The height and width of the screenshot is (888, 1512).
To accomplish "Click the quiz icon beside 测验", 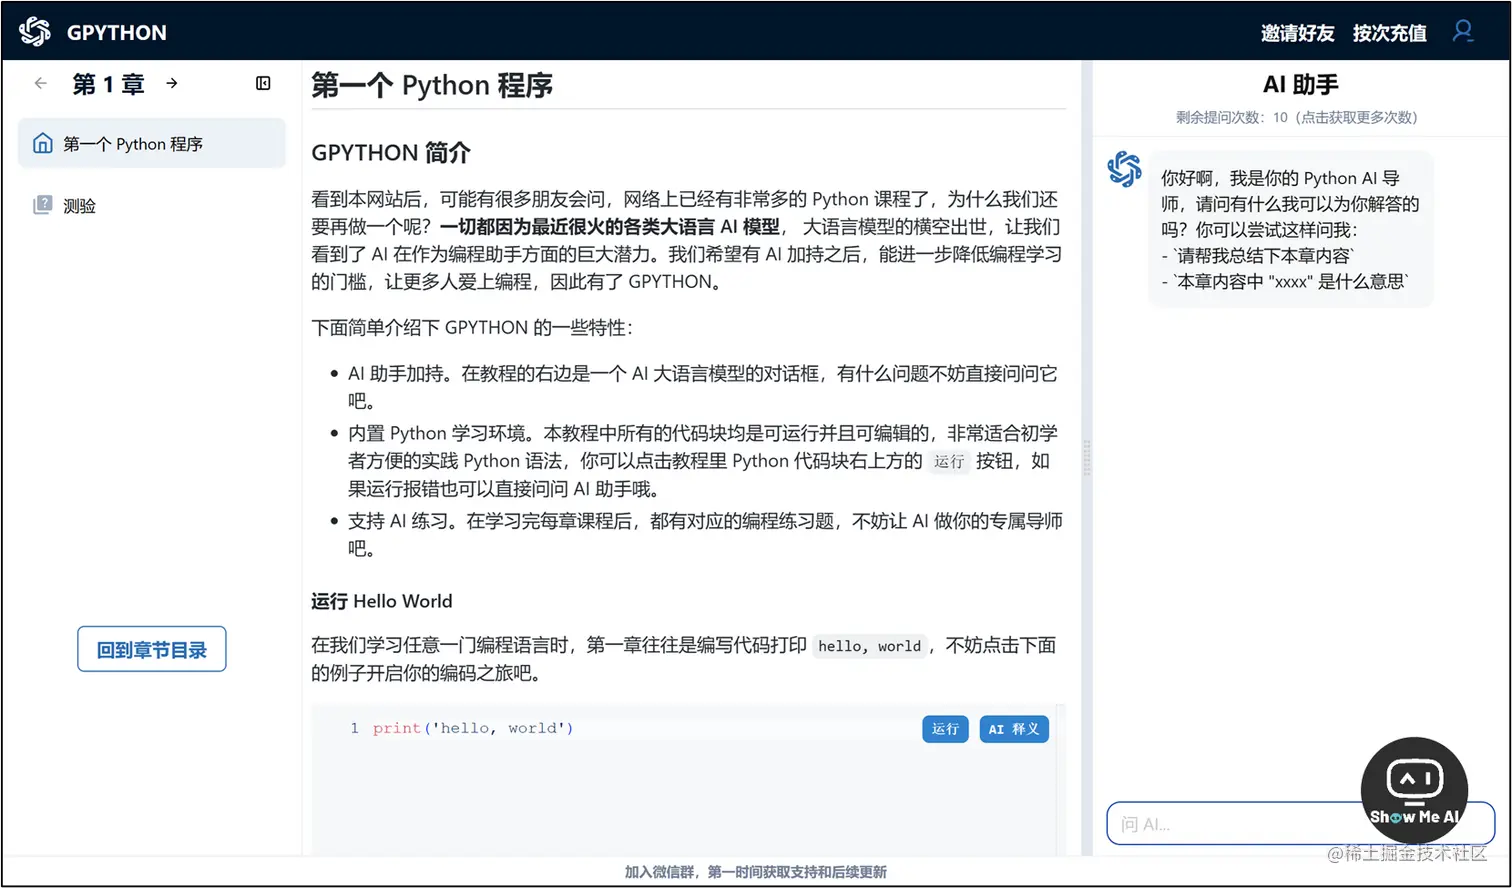I will (42, 205).
